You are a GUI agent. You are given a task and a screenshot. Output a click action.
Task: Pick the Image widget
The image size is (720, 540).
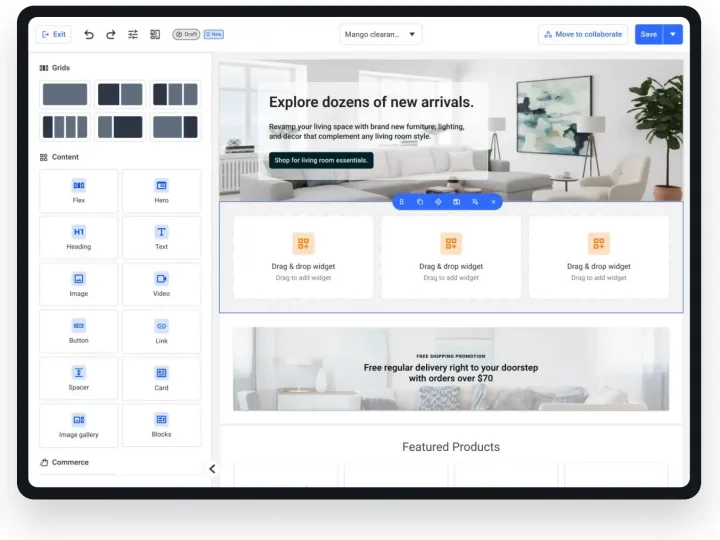(79, 285)
